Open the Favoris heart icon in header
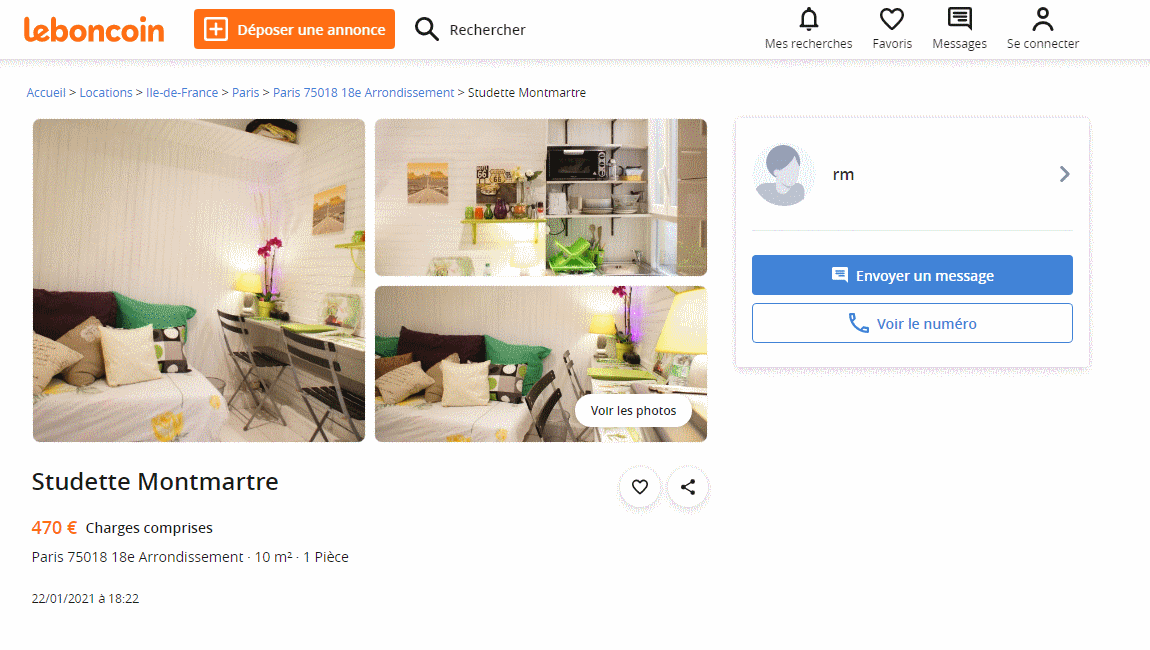Image resolution: width=1150 pixels, height=650 pixels. [892, 19]
